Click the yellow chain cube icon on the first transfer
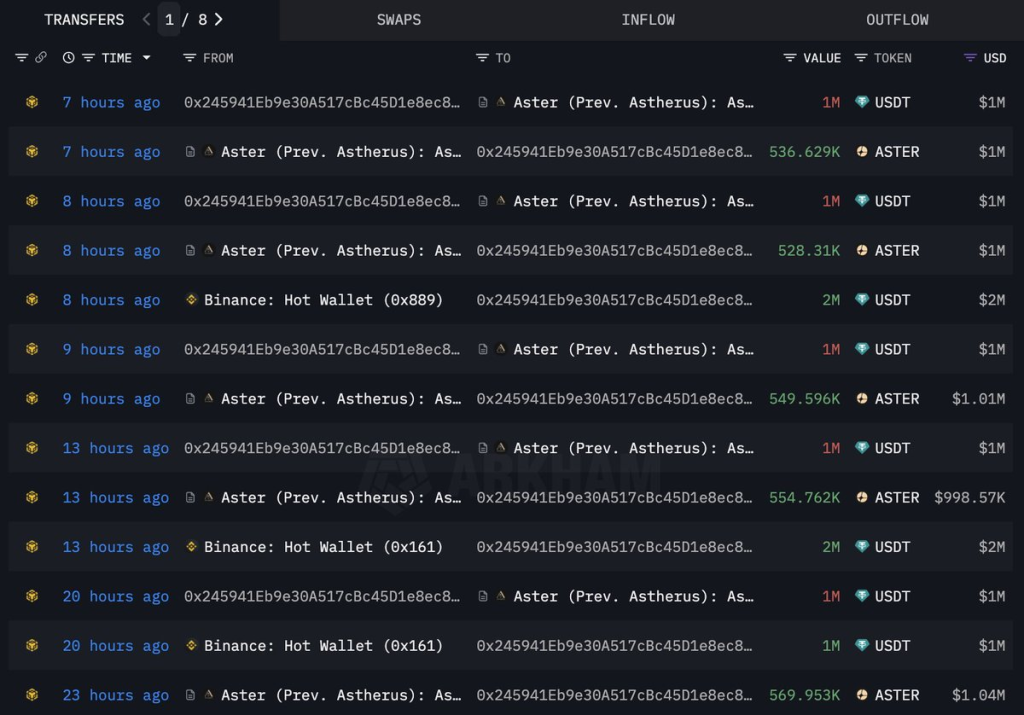Viewport: 1024px width, 715px height. (31, 102)
